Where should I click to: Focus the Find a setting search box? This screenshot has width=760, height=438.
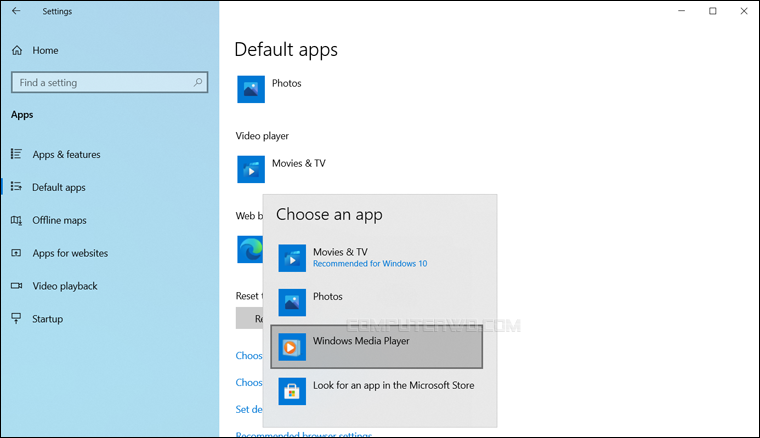pos(110,82)
